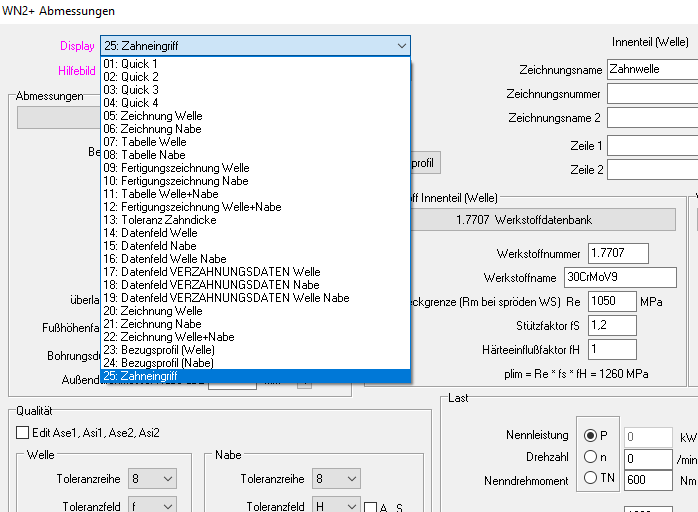Image resolution: width=698 pixels, height=512 pixels.
Task: Choose '19: Datenfeld VERZAHNUNGSDATEN Welle Nabe'
Action: (x=225, y=298)
